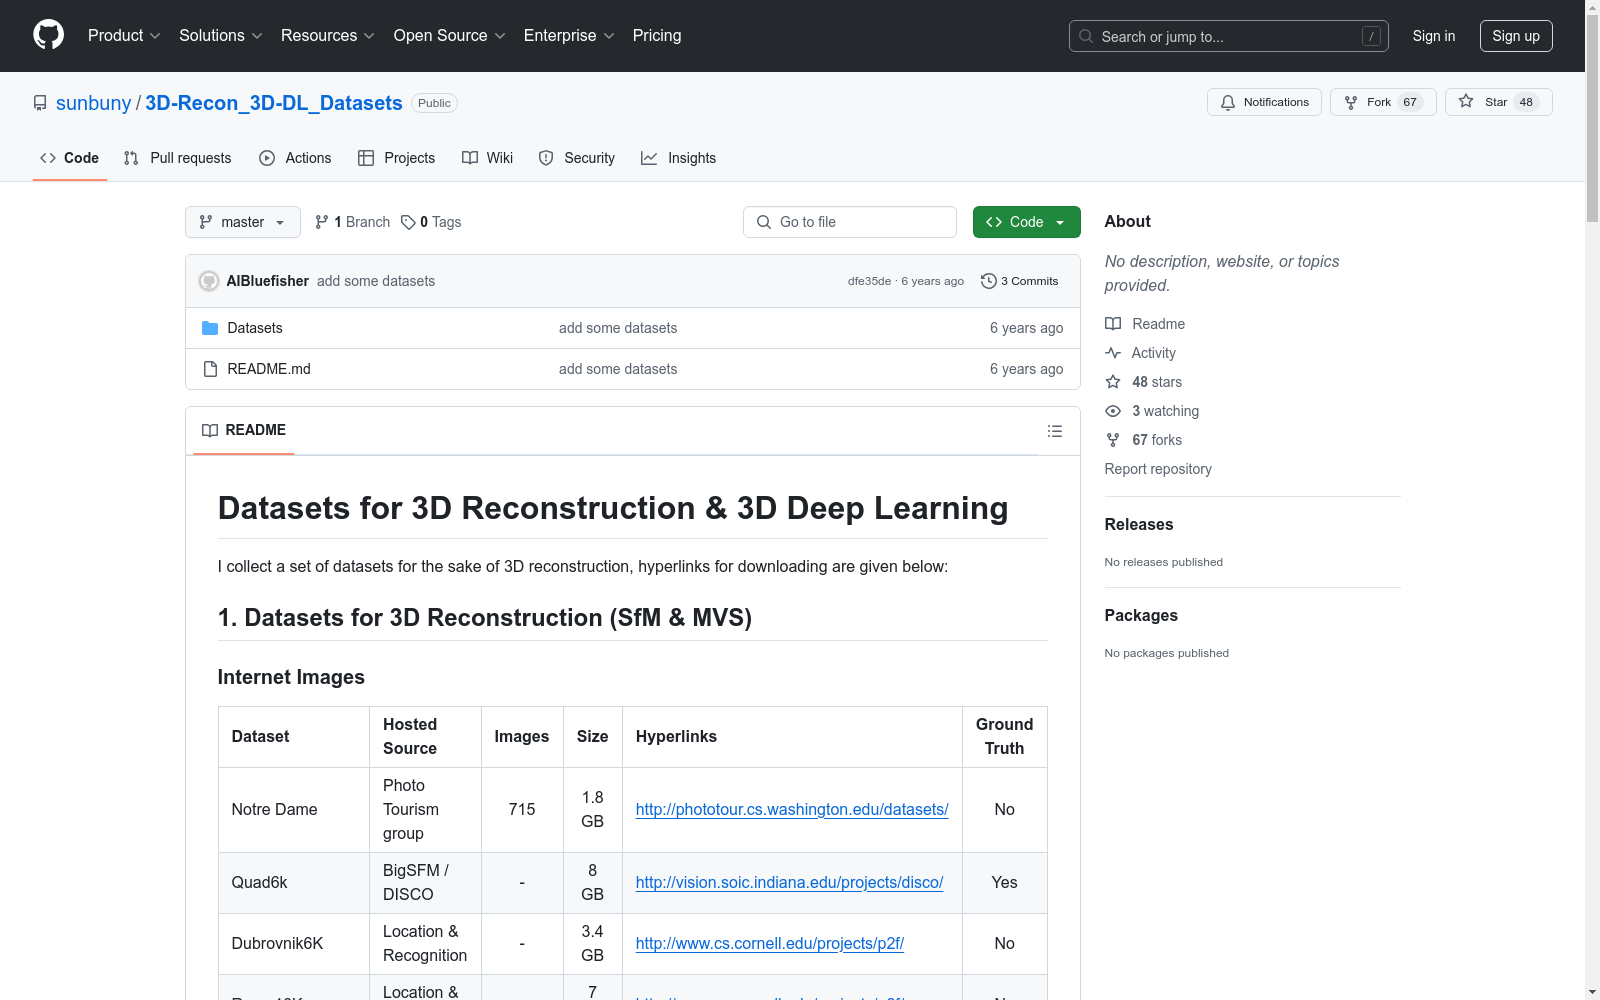Click the 1 Branch link
1600x1000 pixels.
352,222
